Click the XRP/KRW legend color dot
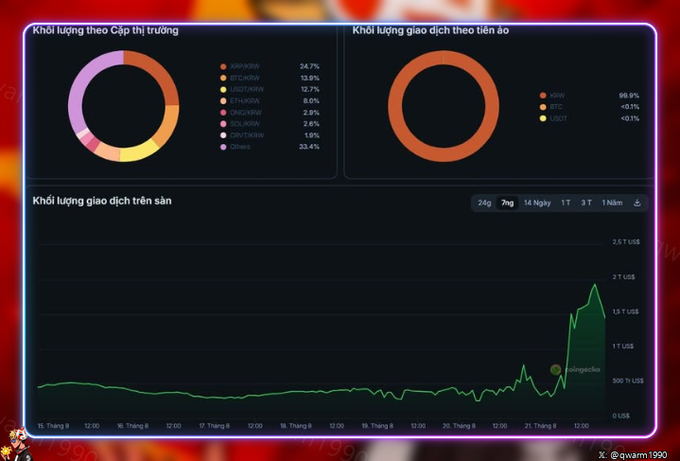Screen dimensions: 680x461 pos(223,66)
